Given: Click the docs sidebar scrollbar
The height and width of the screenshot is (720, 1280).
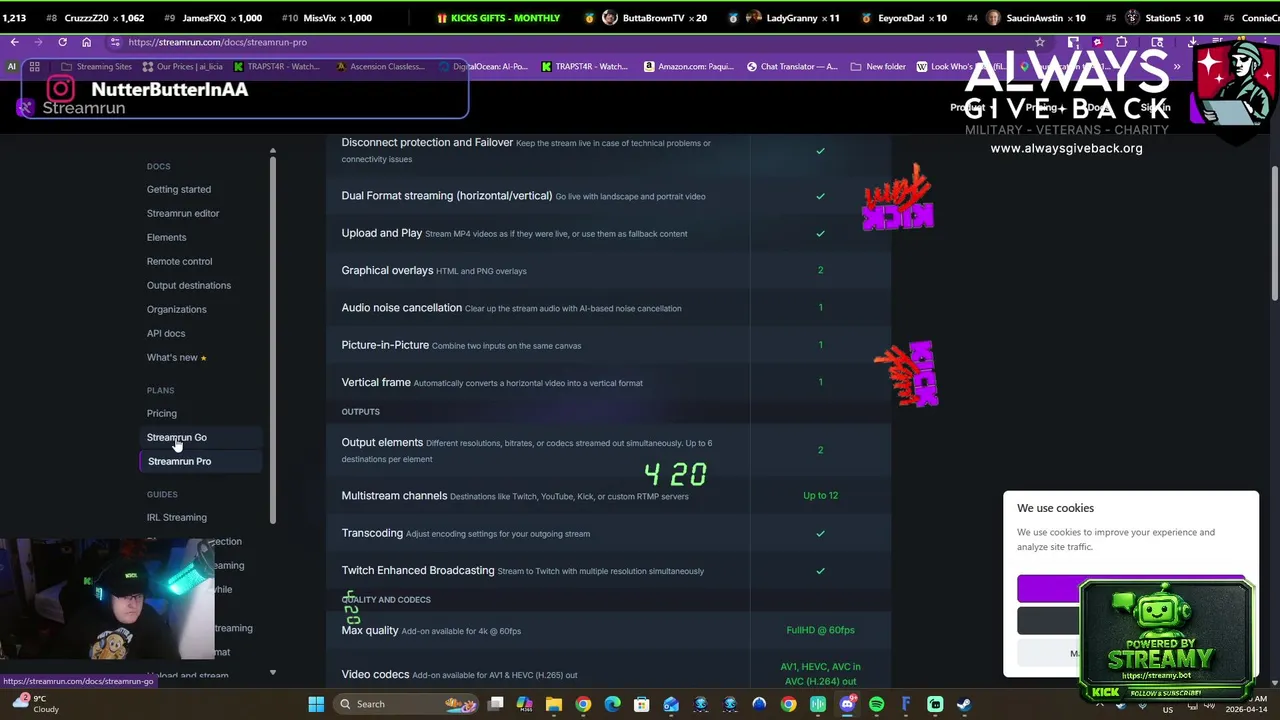Looking at the screenshot, I should pyautogui.click(x=272, y=340).
